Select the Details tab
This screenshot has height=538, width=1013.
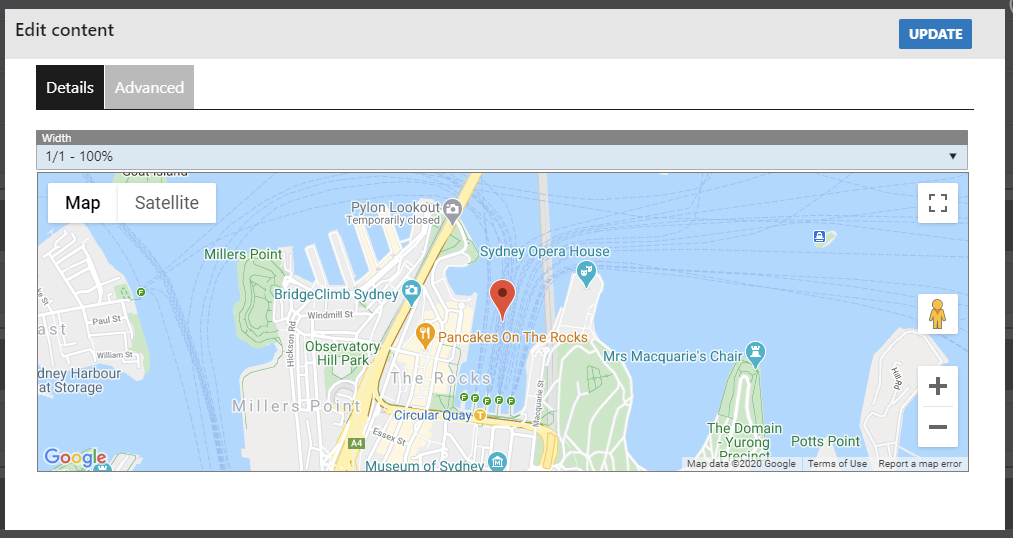70,87
